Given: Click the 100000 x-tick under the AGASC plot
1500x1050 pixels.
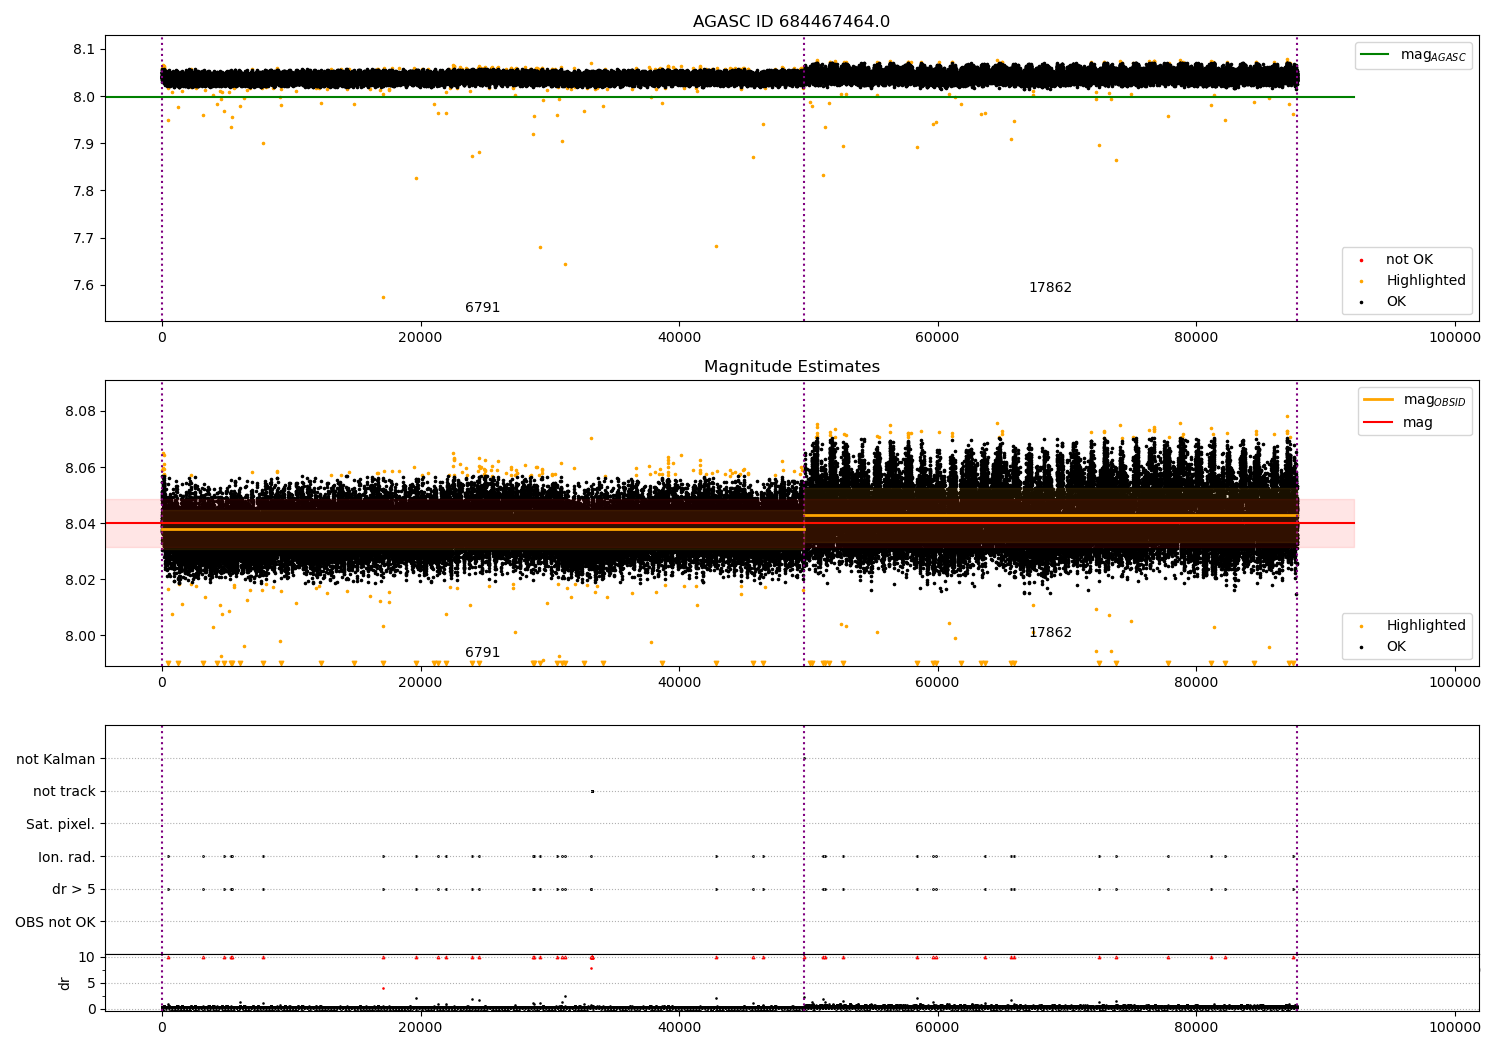Looking at the screenshot, I should click(1454, 338).
